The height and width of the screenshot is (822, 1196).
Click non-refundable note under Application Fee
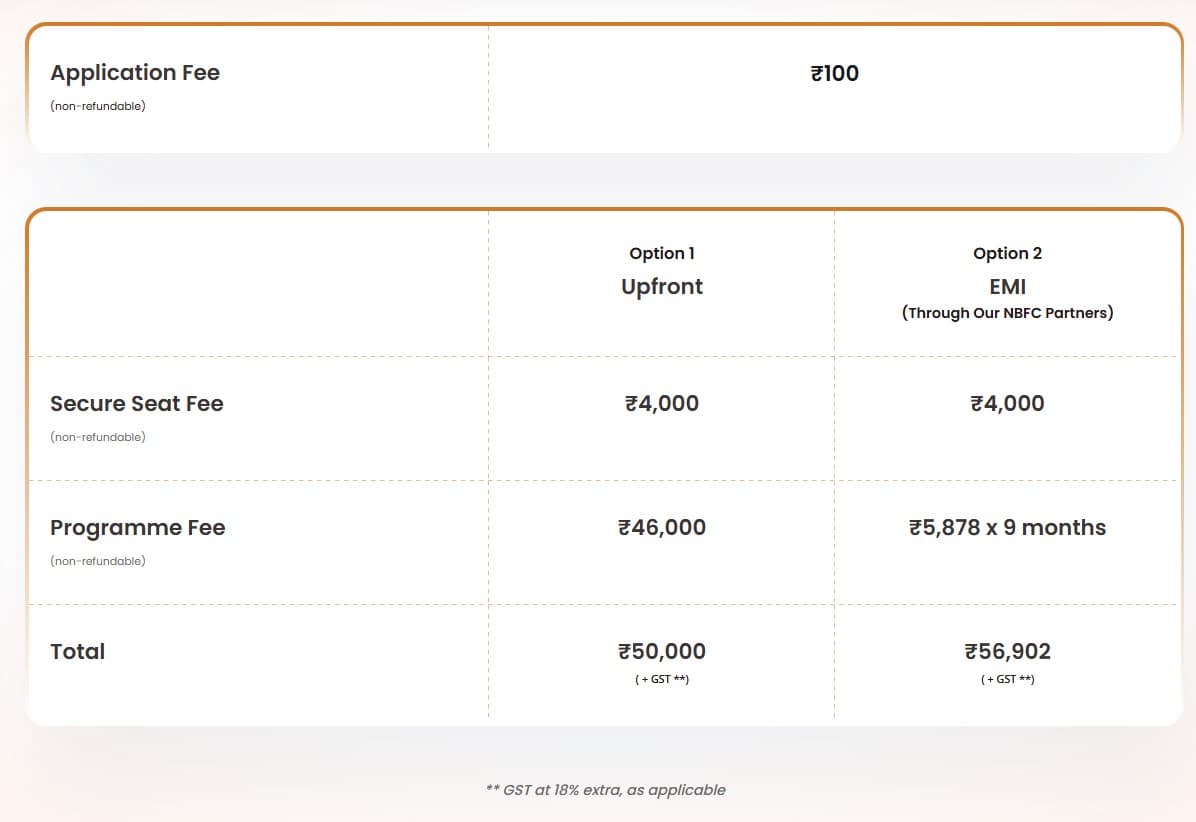[x=98, y=106]
